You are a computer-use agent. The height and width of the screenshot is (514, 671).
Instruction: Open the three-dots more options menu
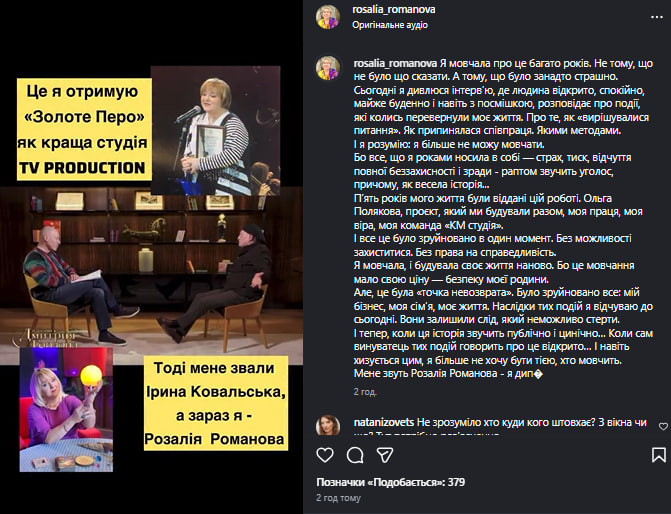click(656, 17)
